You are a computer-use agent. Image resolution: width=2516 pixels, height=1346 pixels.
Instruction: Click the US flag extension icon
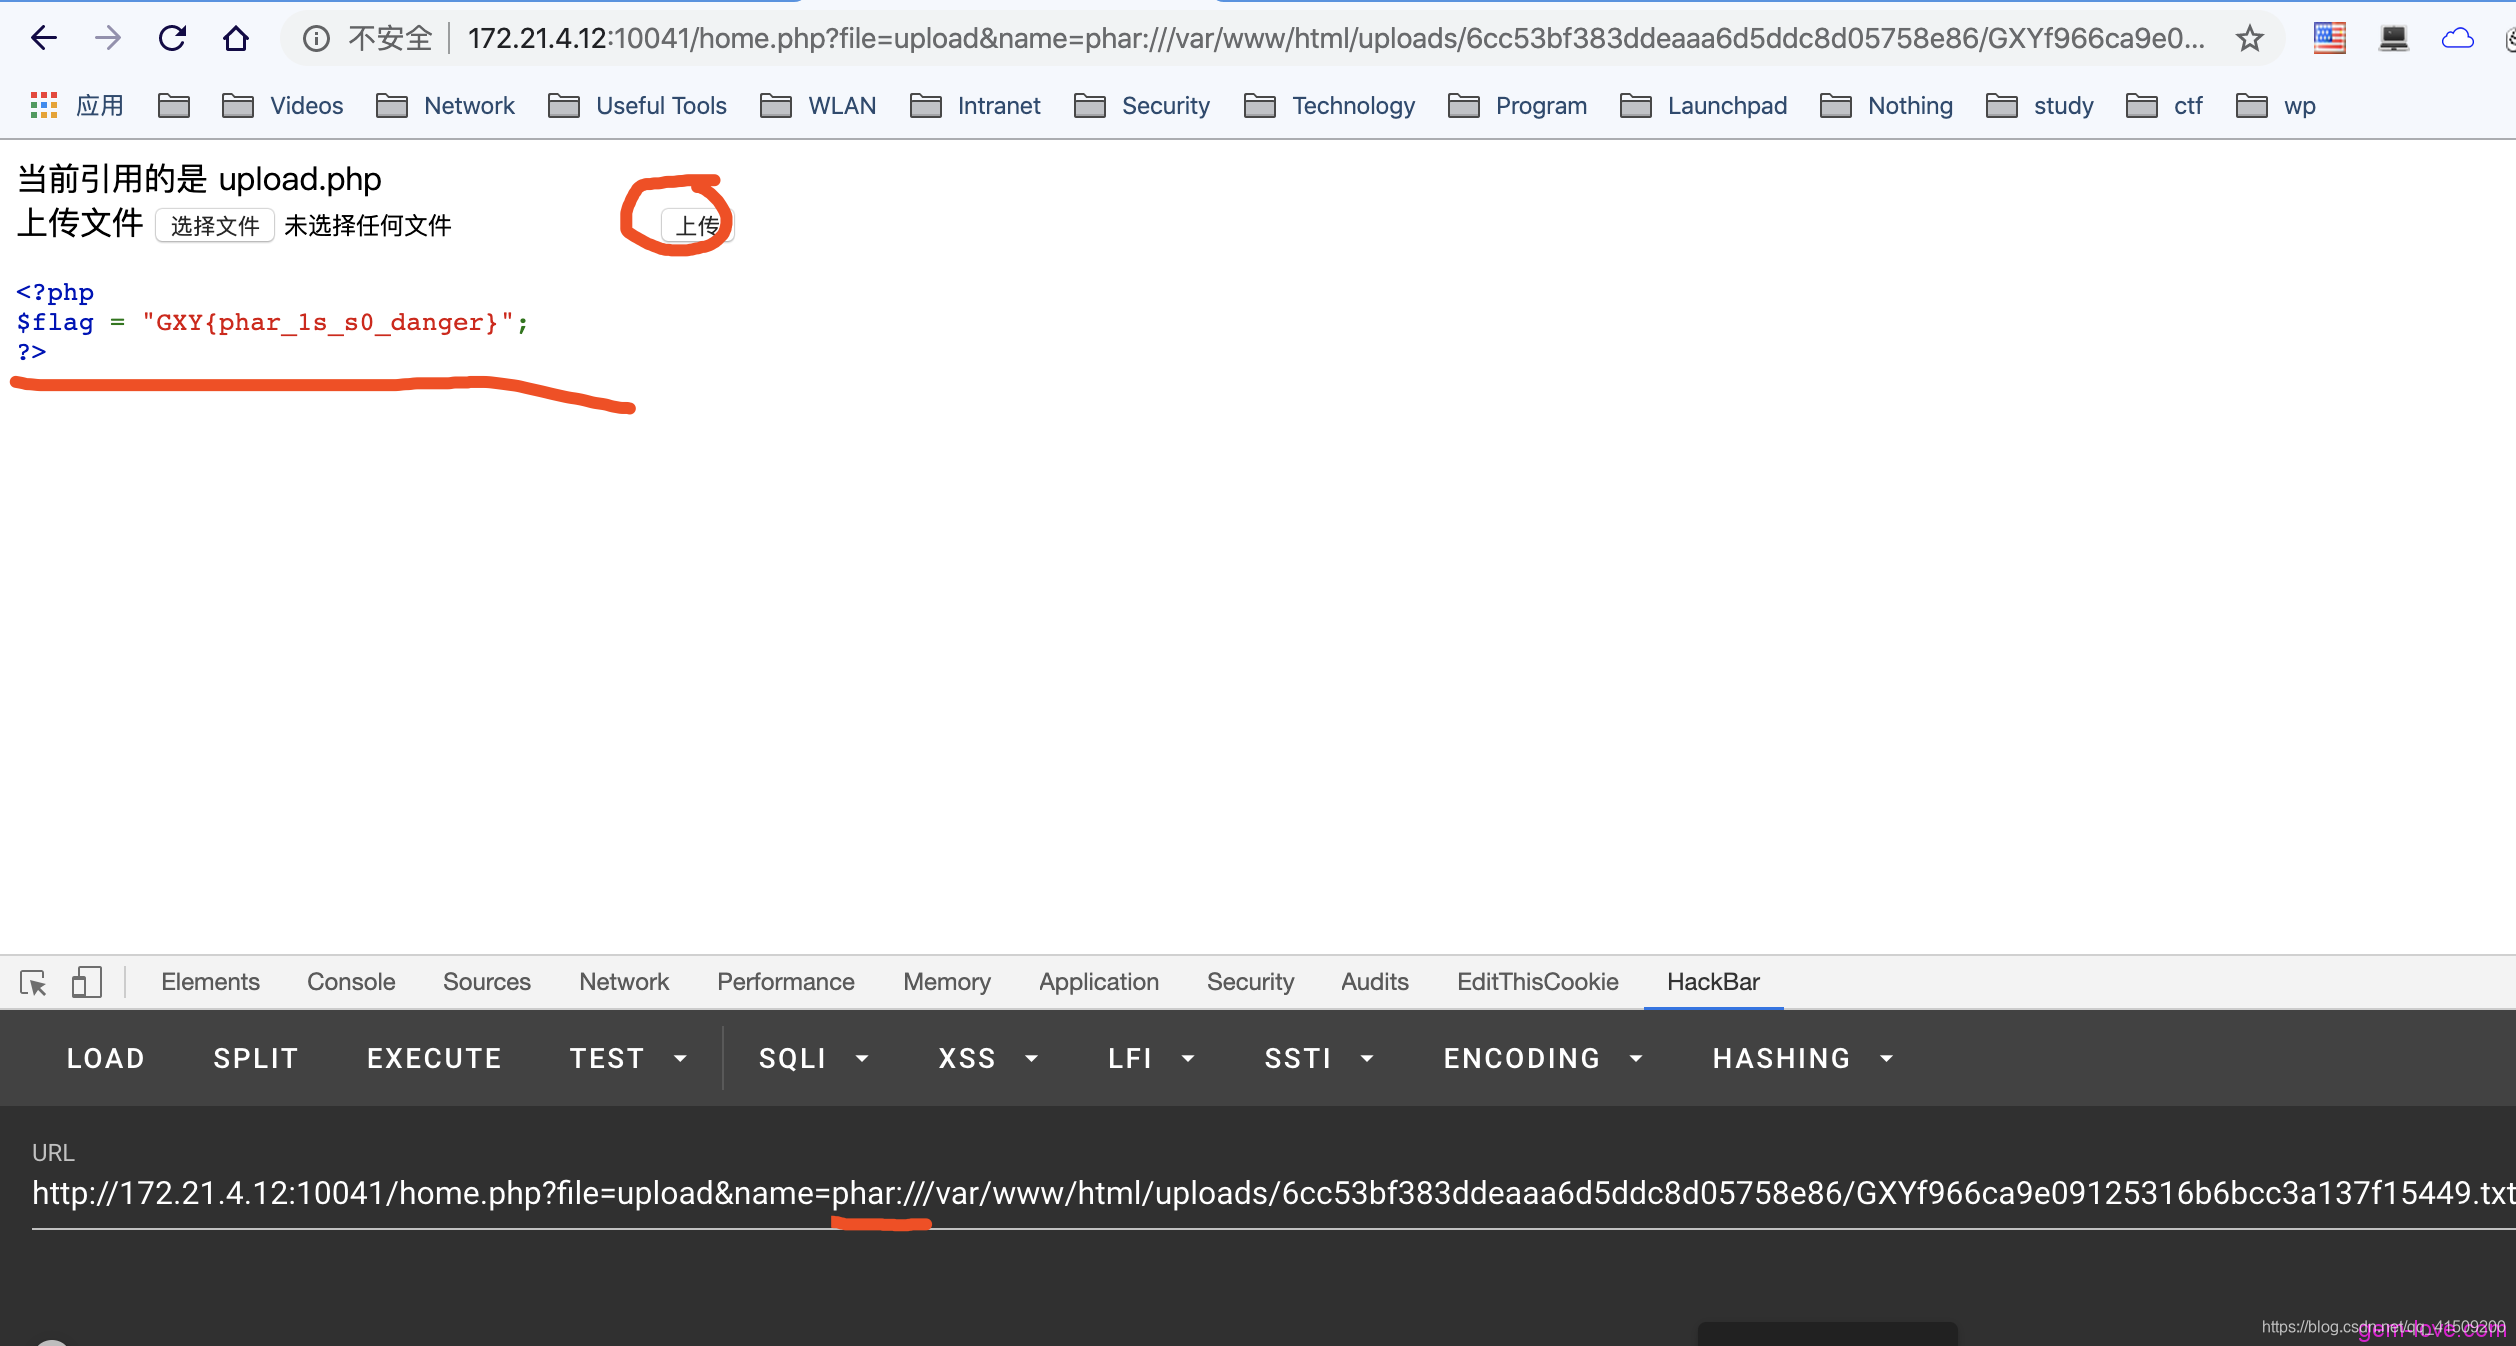2329,39
